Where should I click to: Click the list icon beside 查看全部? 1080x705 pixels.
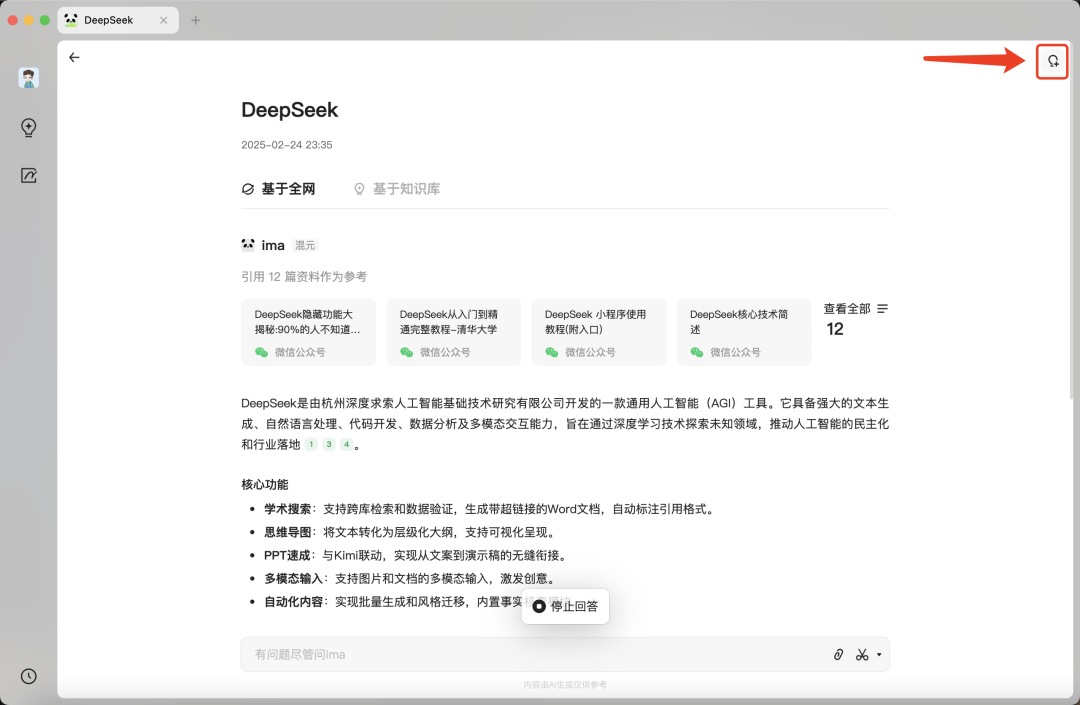click(882, 308)
